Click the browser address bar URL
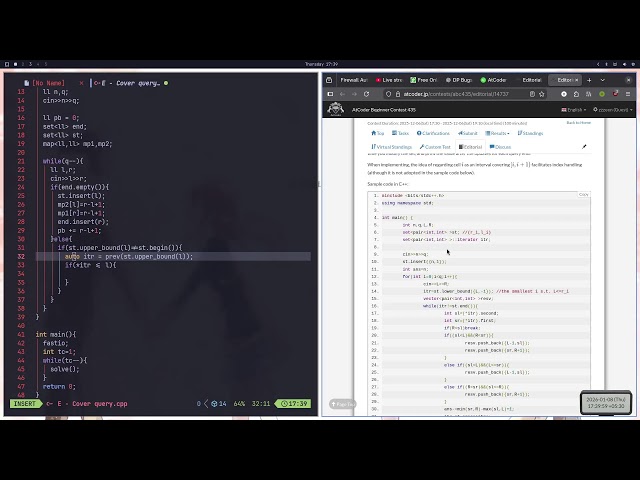Viewport: 640px width, 480px height. click(x=456, y=94)
